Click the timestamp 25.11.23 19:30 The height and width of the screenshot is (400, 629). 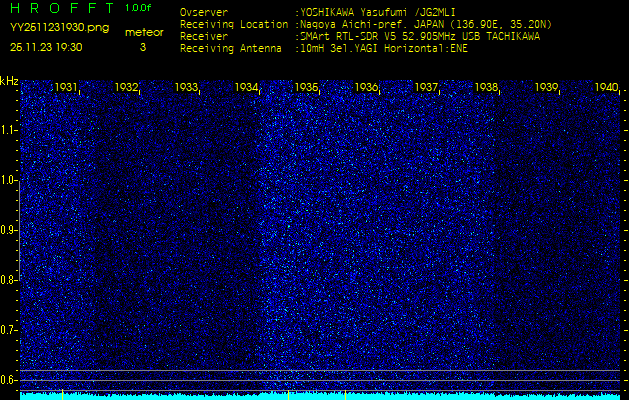click(46, 47)
